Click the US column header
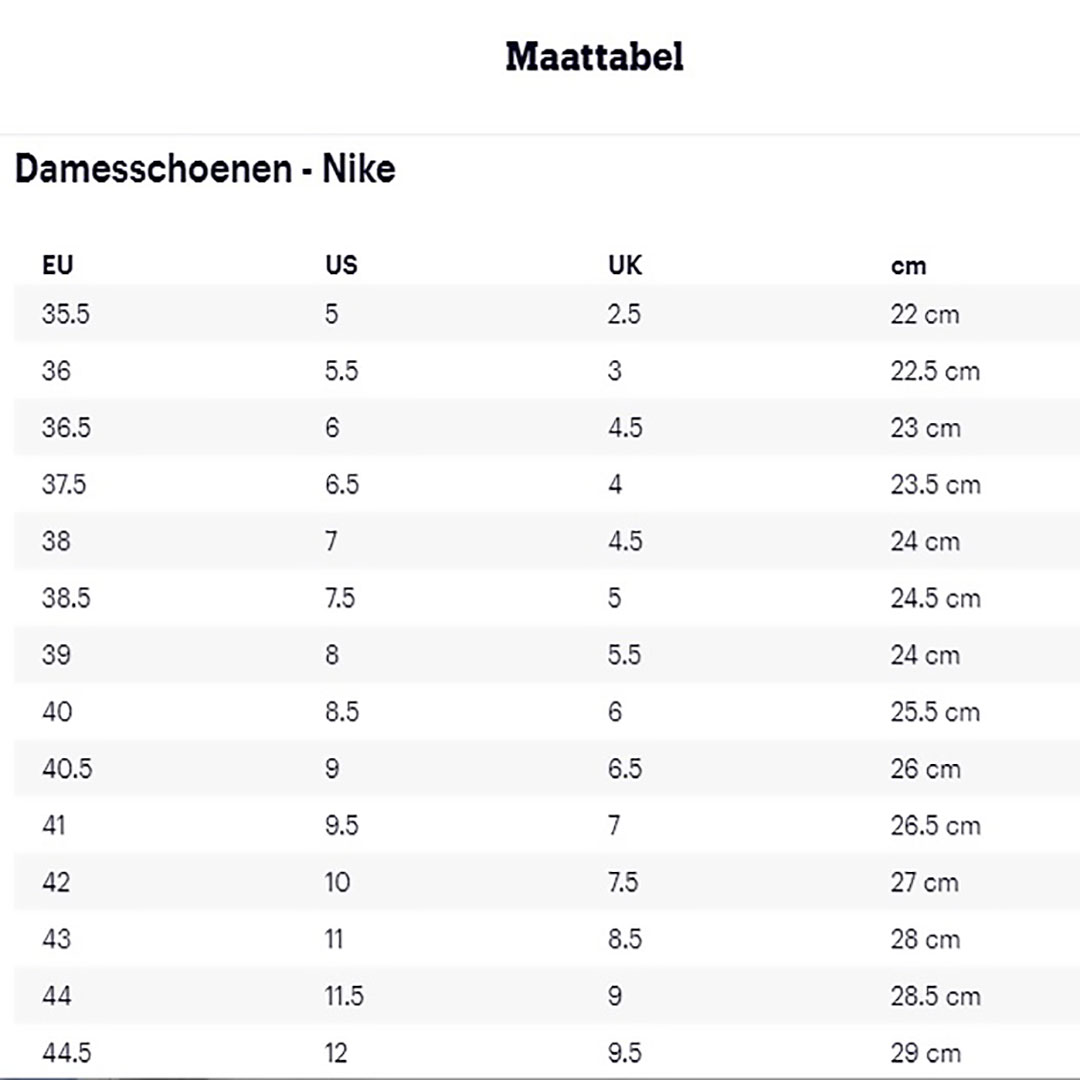Viewport: 1080px width, 1080px height. point(341,265)
